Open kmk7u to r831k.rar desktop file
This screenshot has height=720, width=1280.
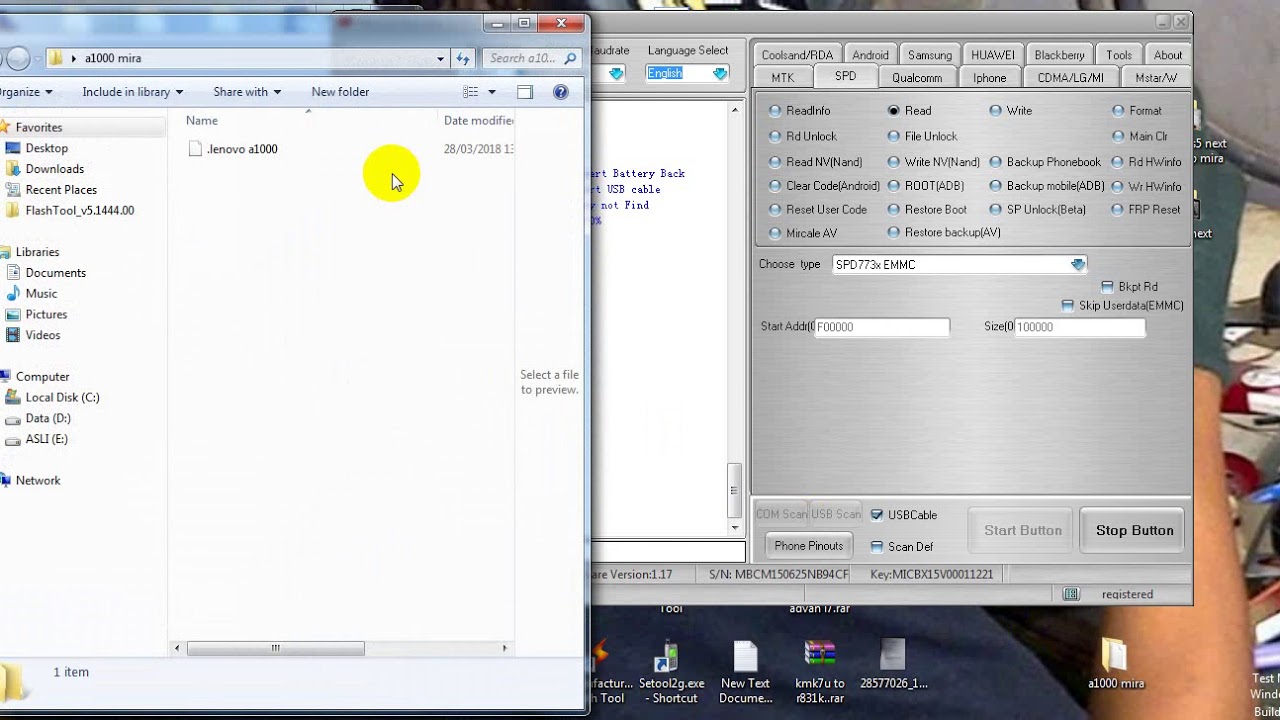[x=820, y=672]
